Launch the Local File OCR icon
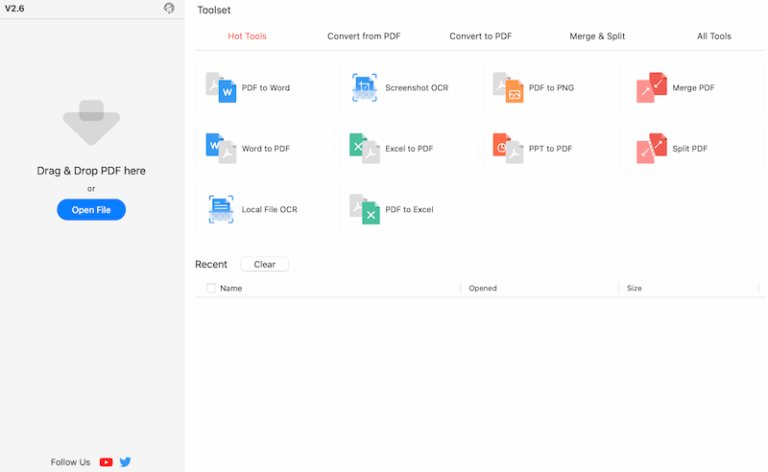 point(221,210)
